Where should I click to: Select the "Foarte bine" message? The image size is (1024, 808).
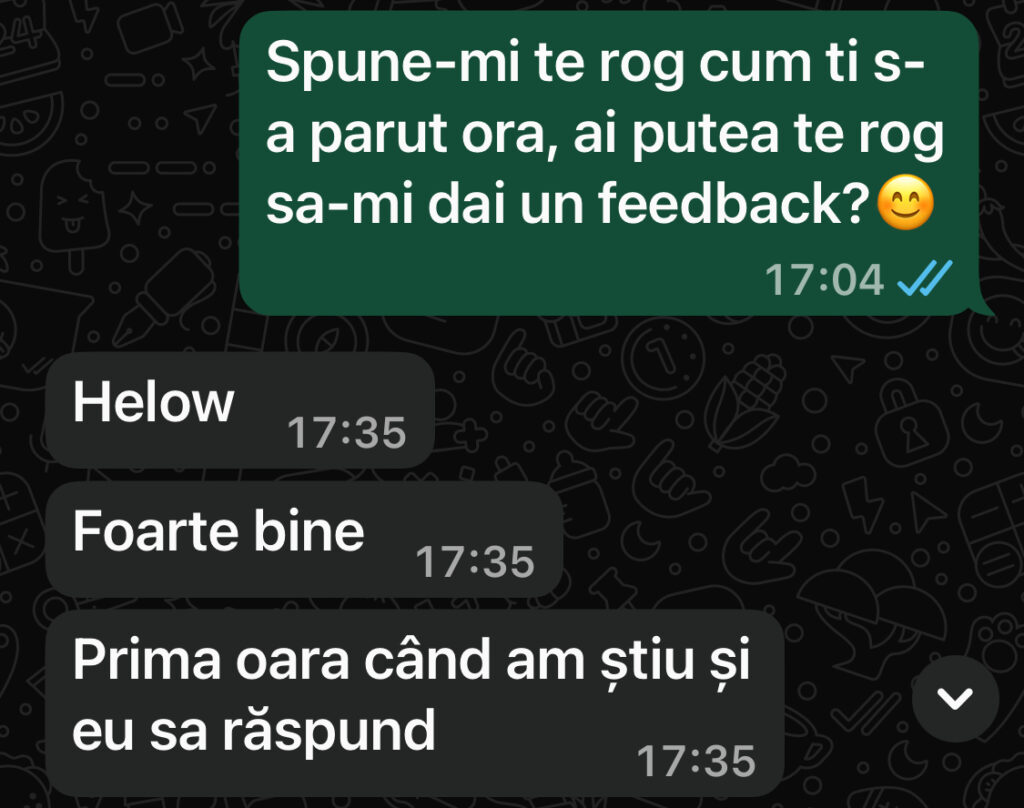click(304, 540)
